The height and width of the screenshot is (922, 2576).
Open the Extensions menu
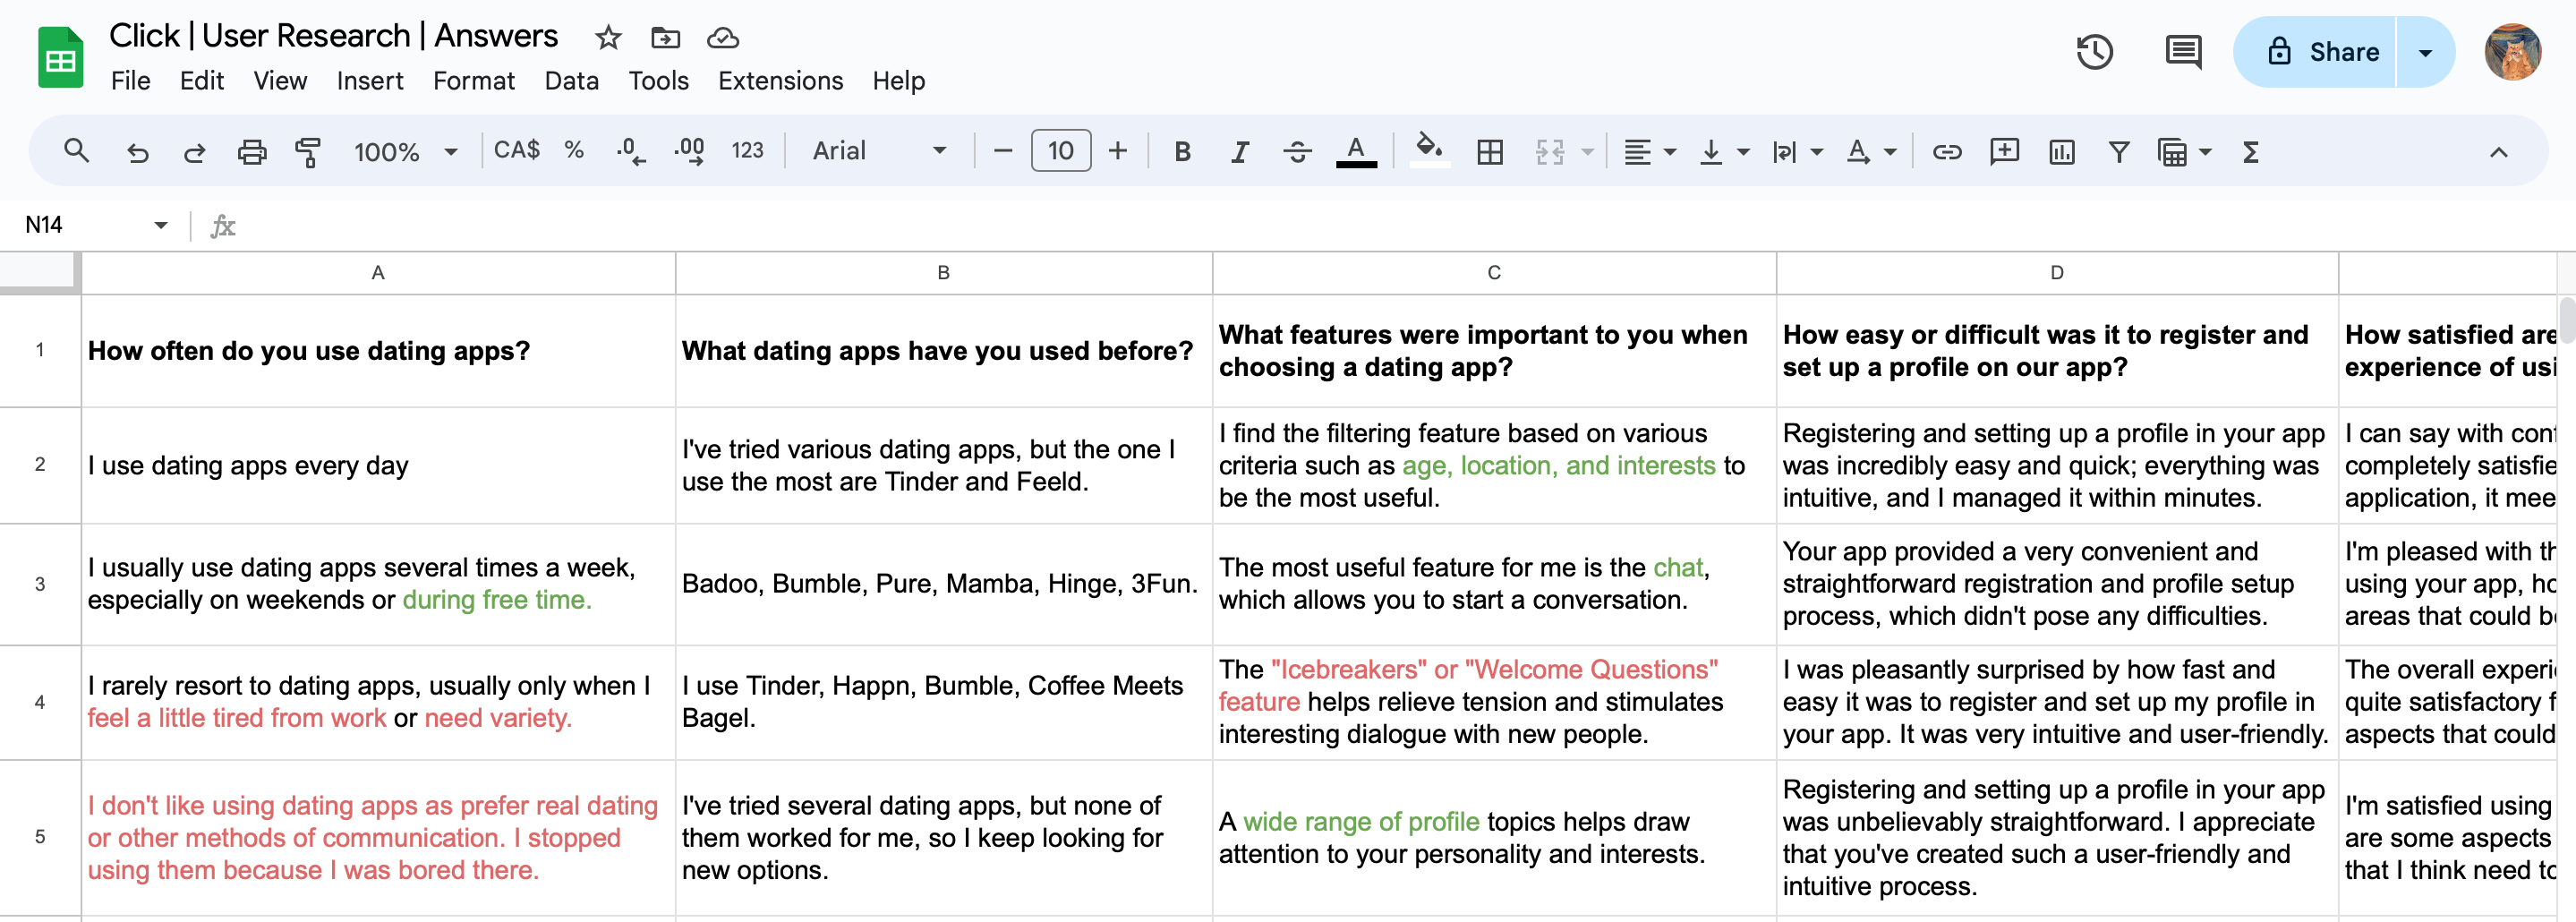pos(780,81)
